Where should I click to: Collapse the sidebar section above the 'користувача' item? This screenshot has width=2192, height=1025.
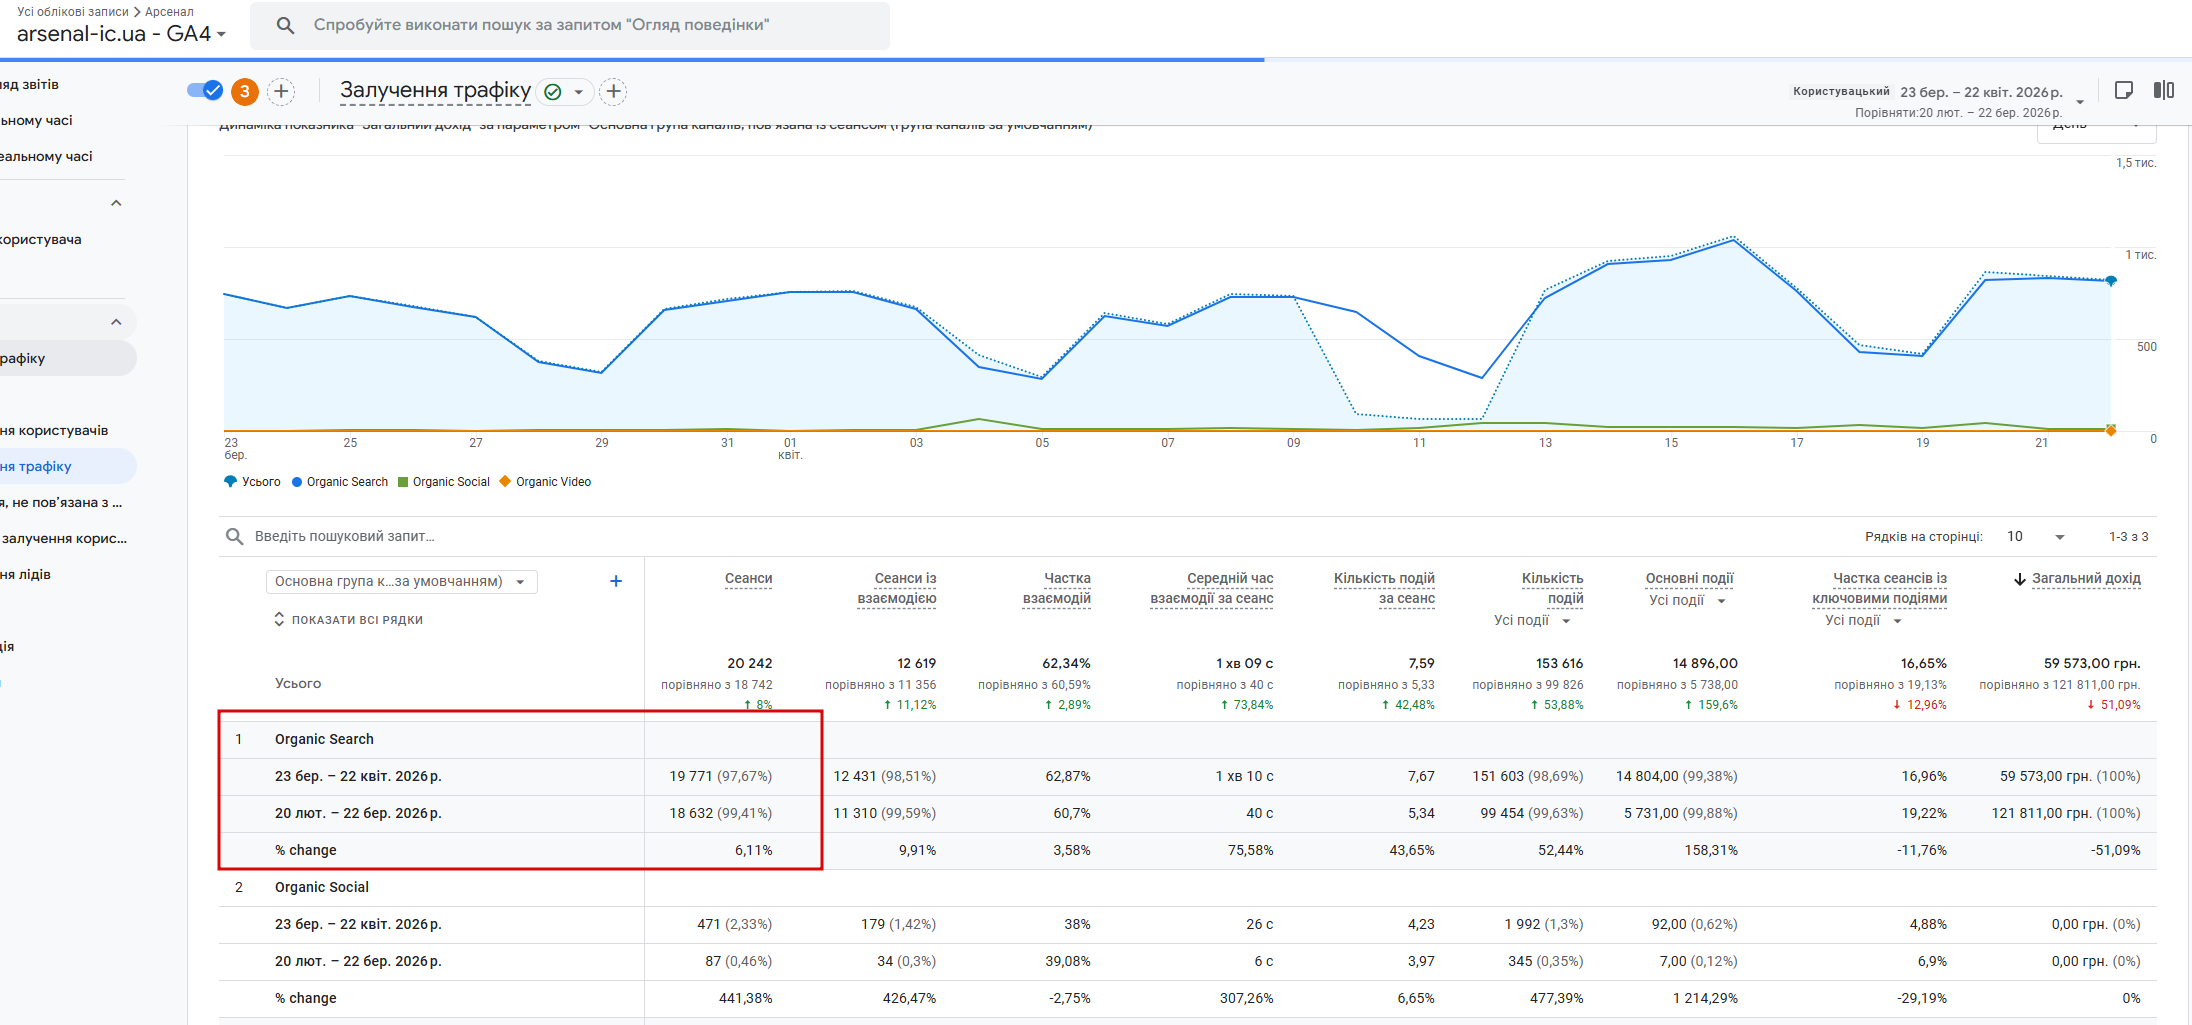click(x=116, y=203)
